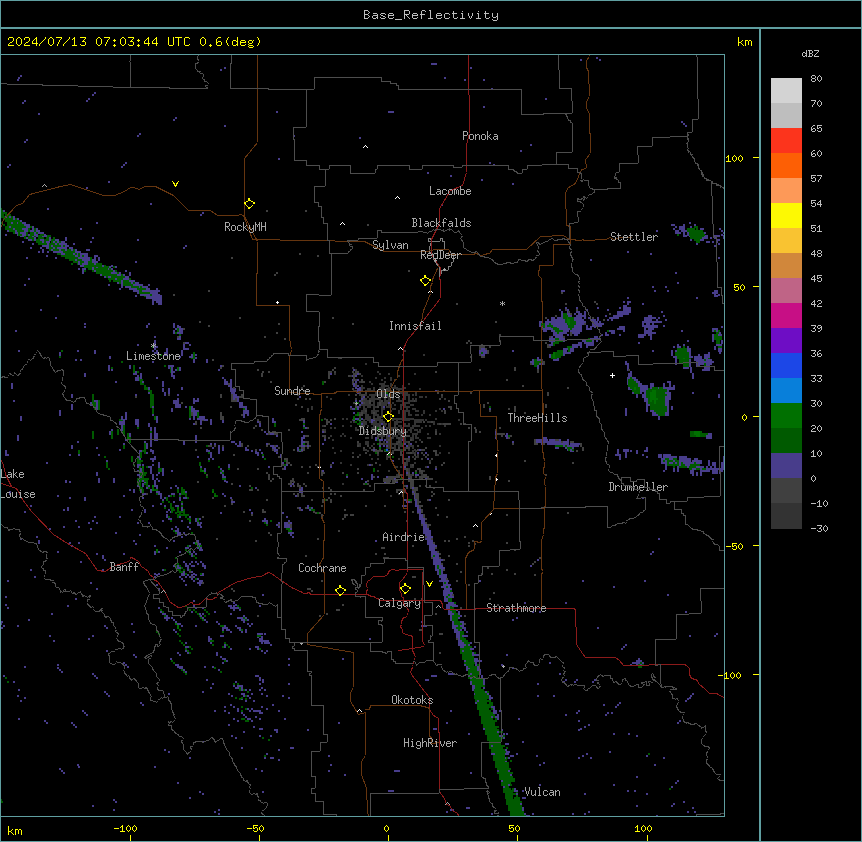
Task: Click the Didsbury town label
Action: (383, 431)
